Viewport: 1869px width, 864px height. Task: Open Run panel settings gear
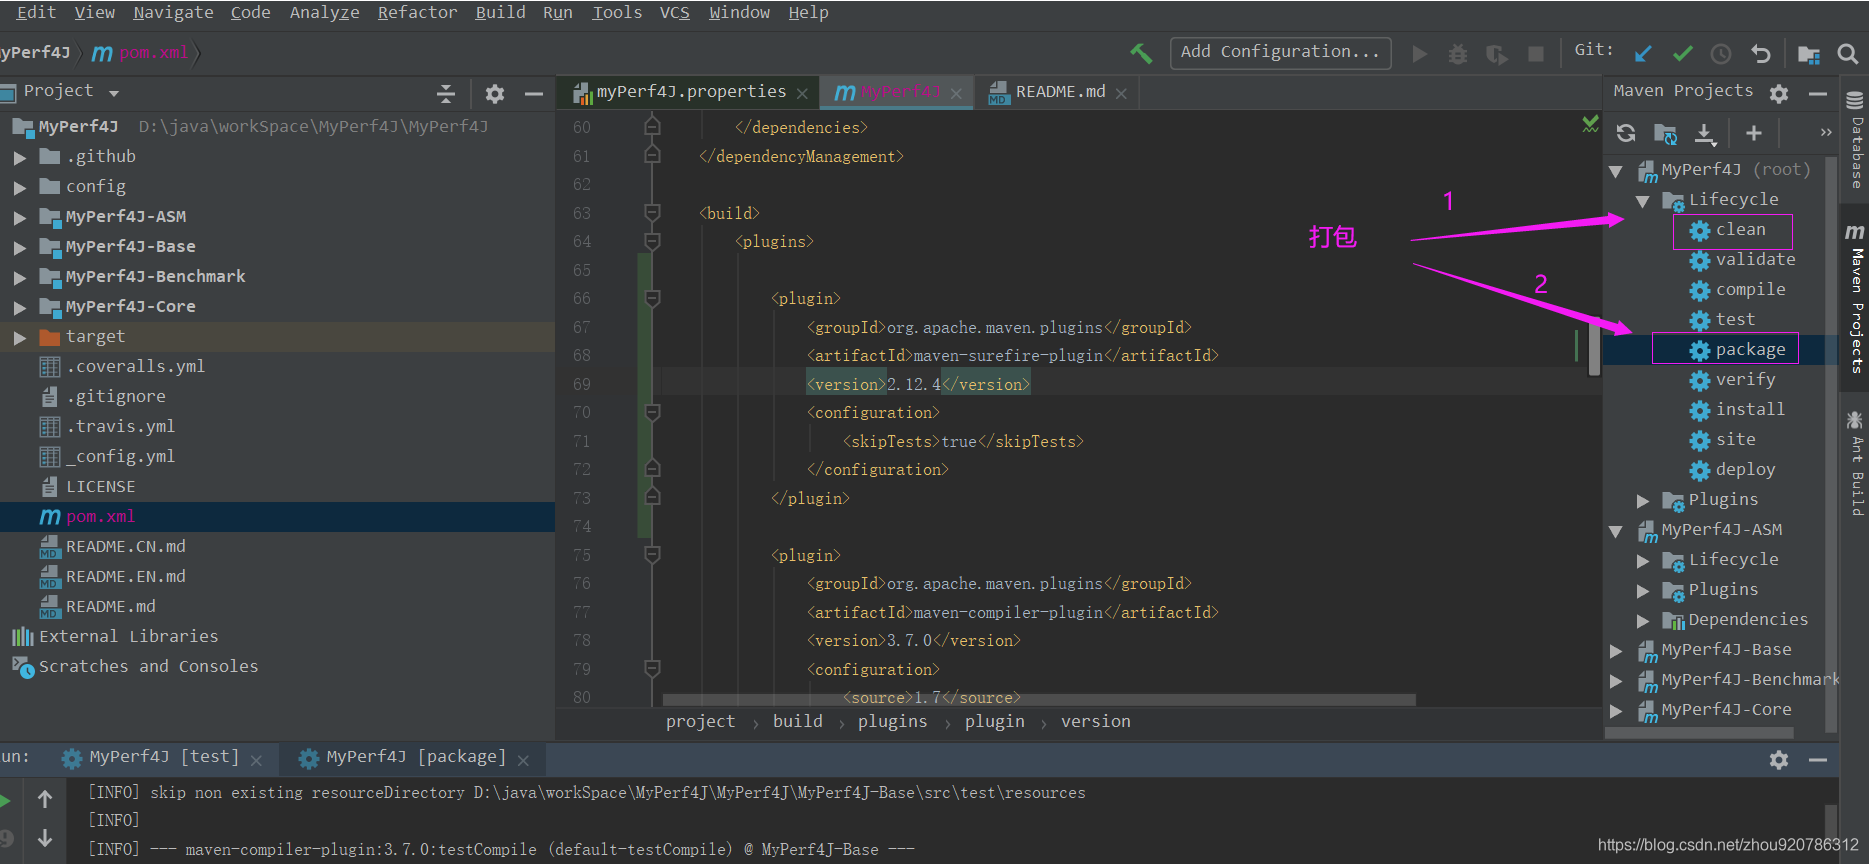[x=1779, y=760]
